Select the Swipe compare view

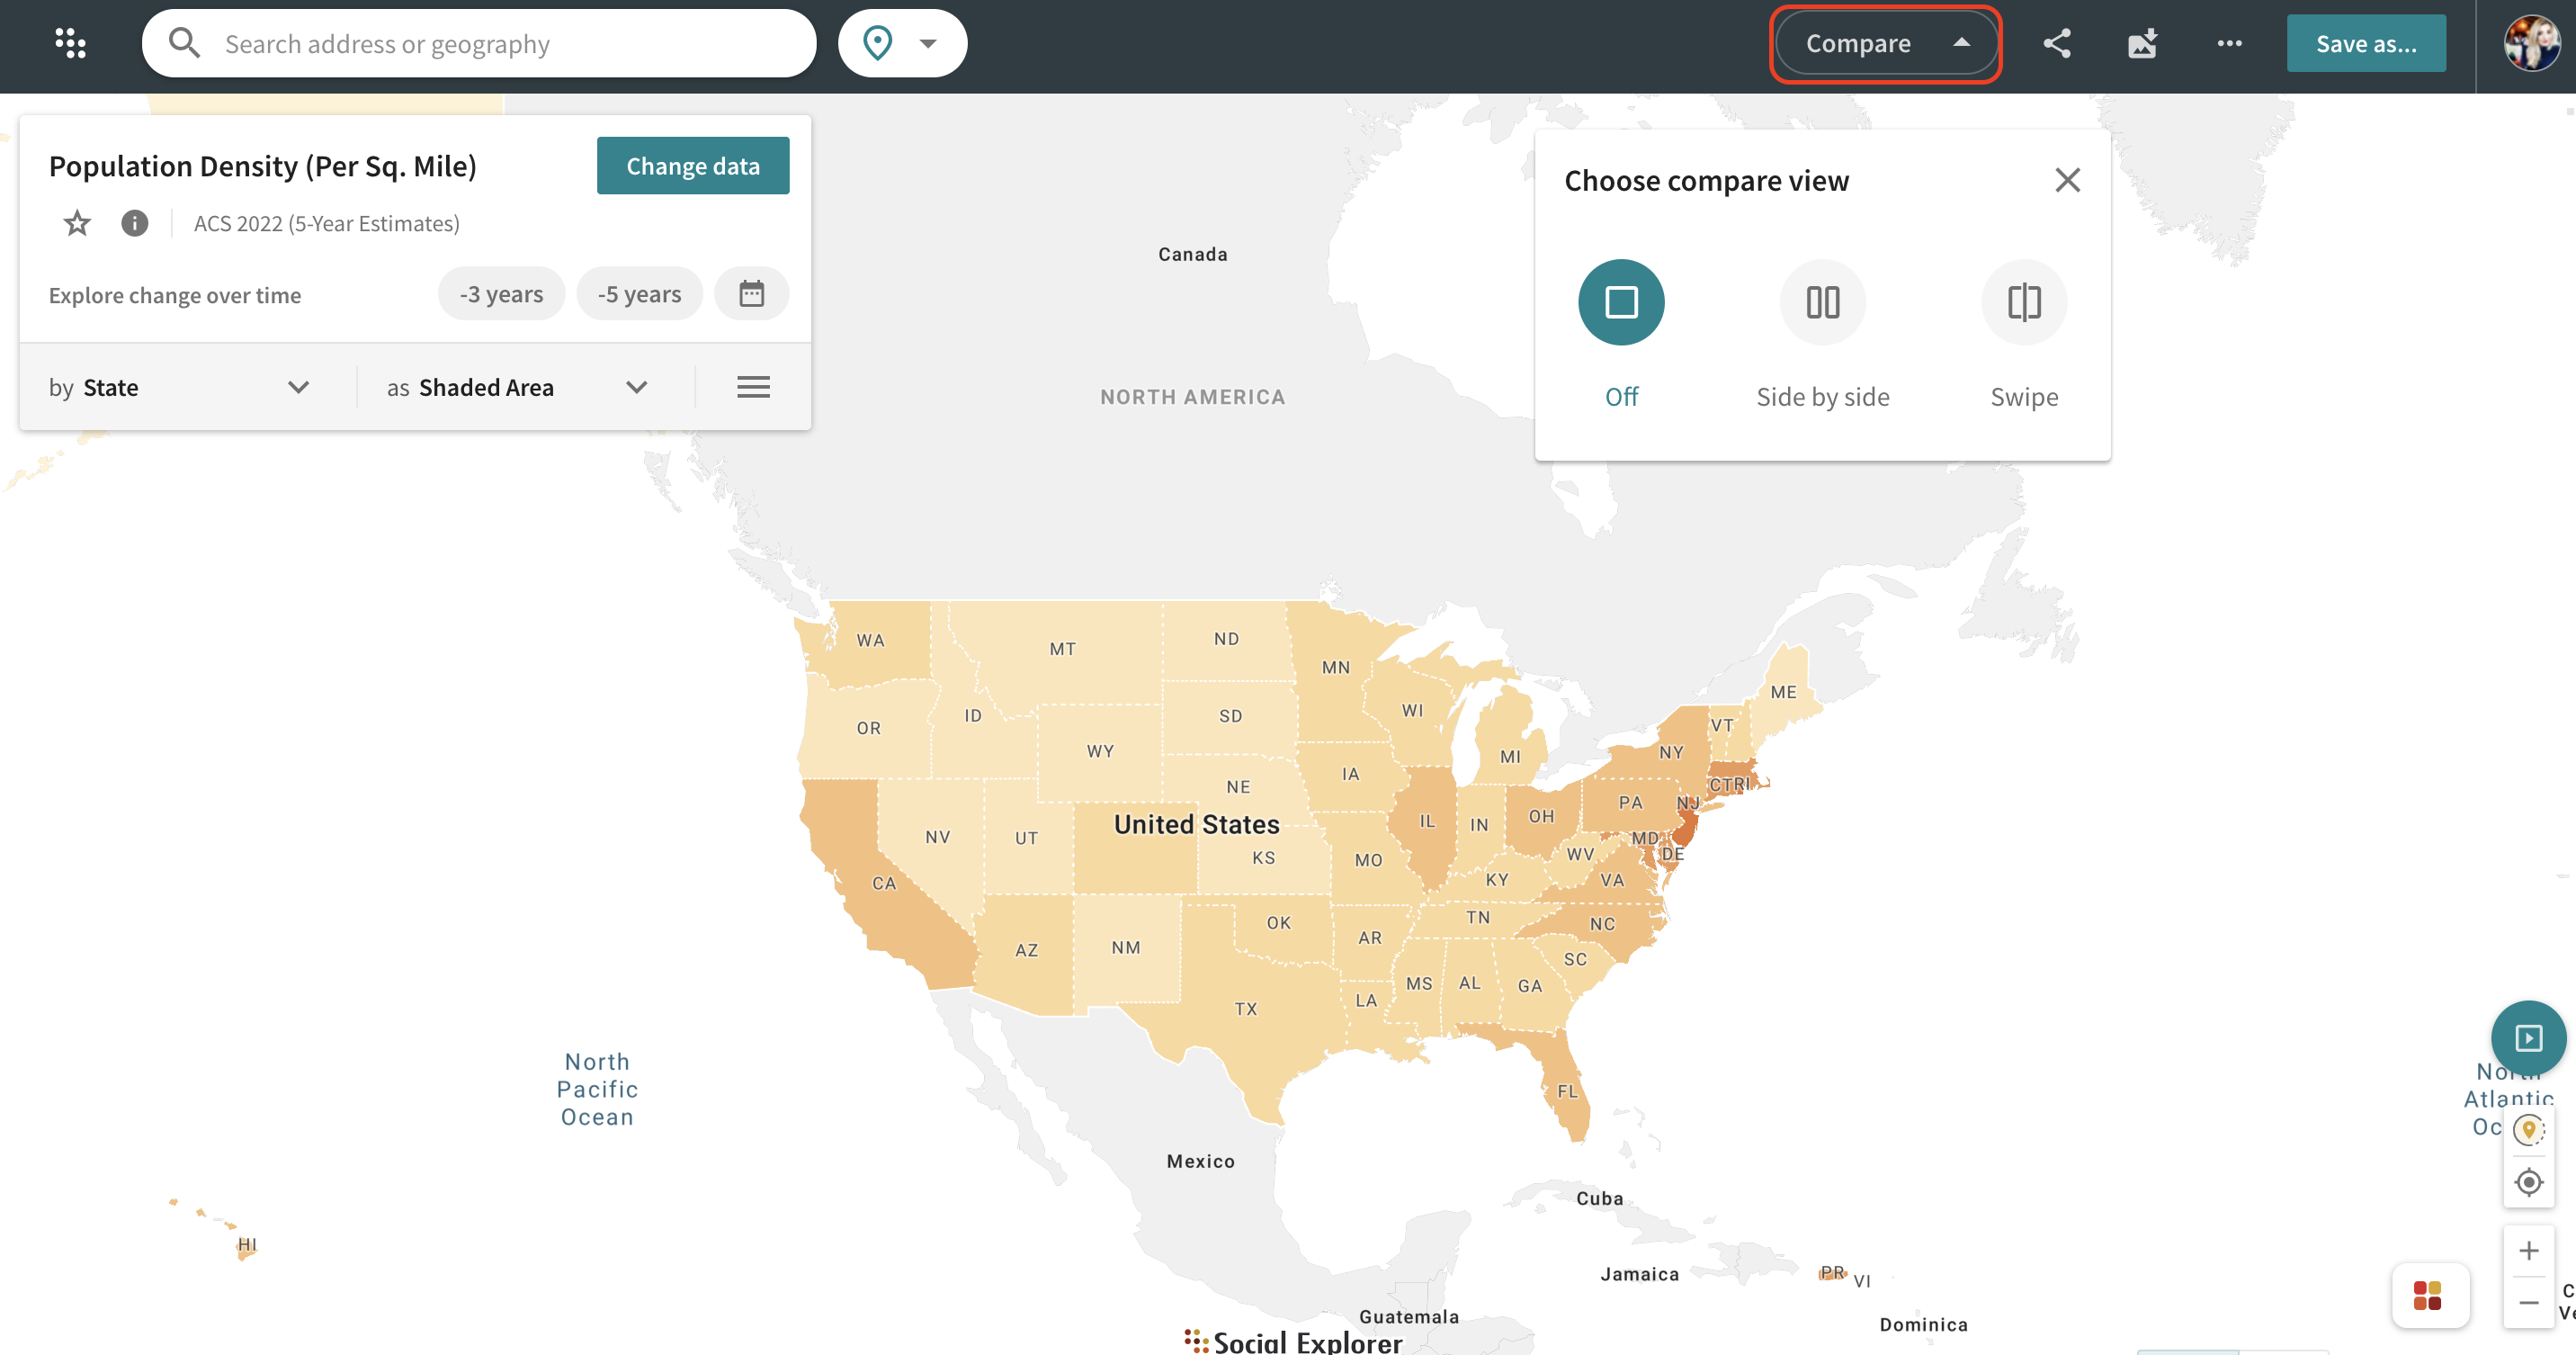(2023, 301)
